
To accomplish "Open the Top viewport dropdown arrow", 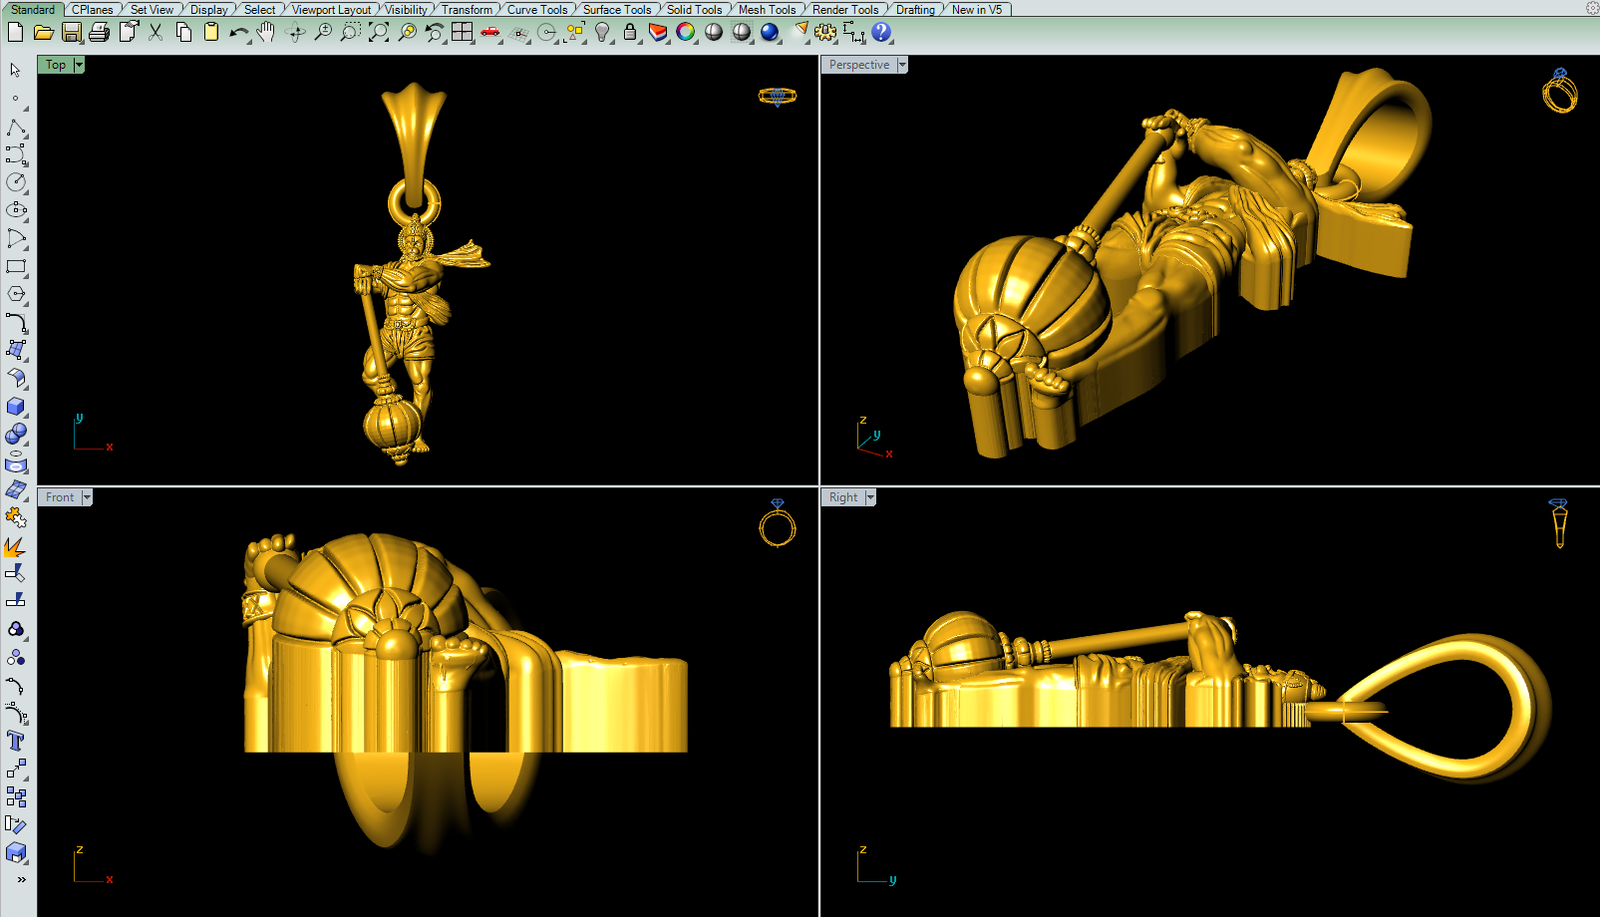I will (79, 65).
